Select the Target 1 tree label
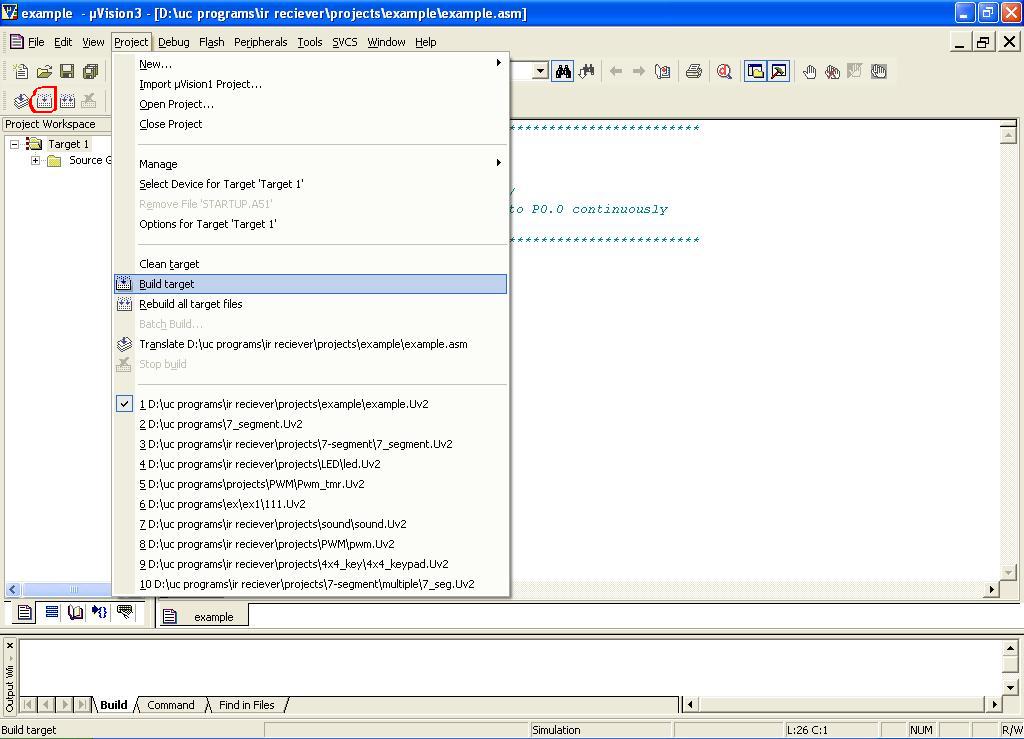 pos(69,144)
